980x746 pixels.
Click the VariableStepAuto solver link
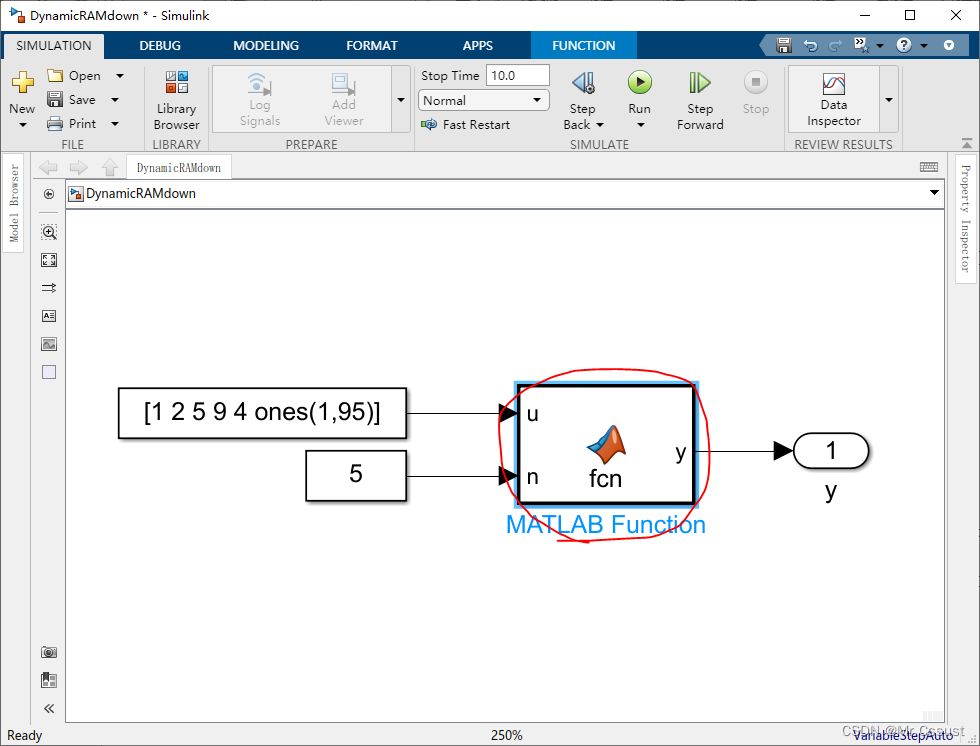click(x=903, y=735)
